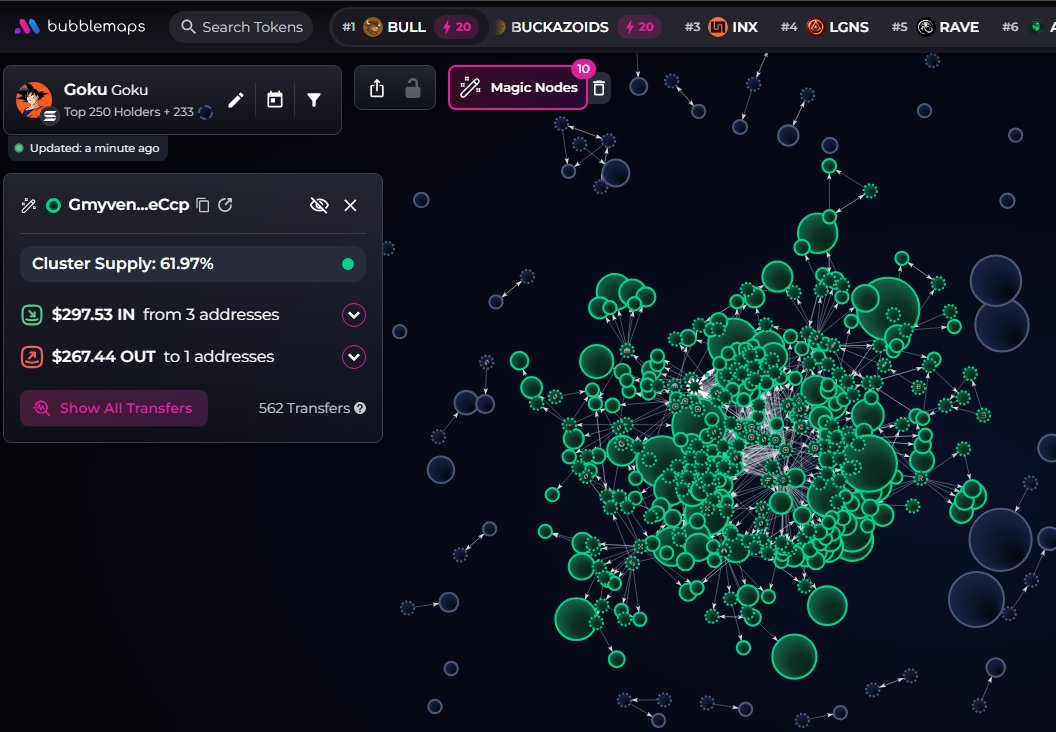
Task: Toggle the map lock icon
Action: coord(412,89)
